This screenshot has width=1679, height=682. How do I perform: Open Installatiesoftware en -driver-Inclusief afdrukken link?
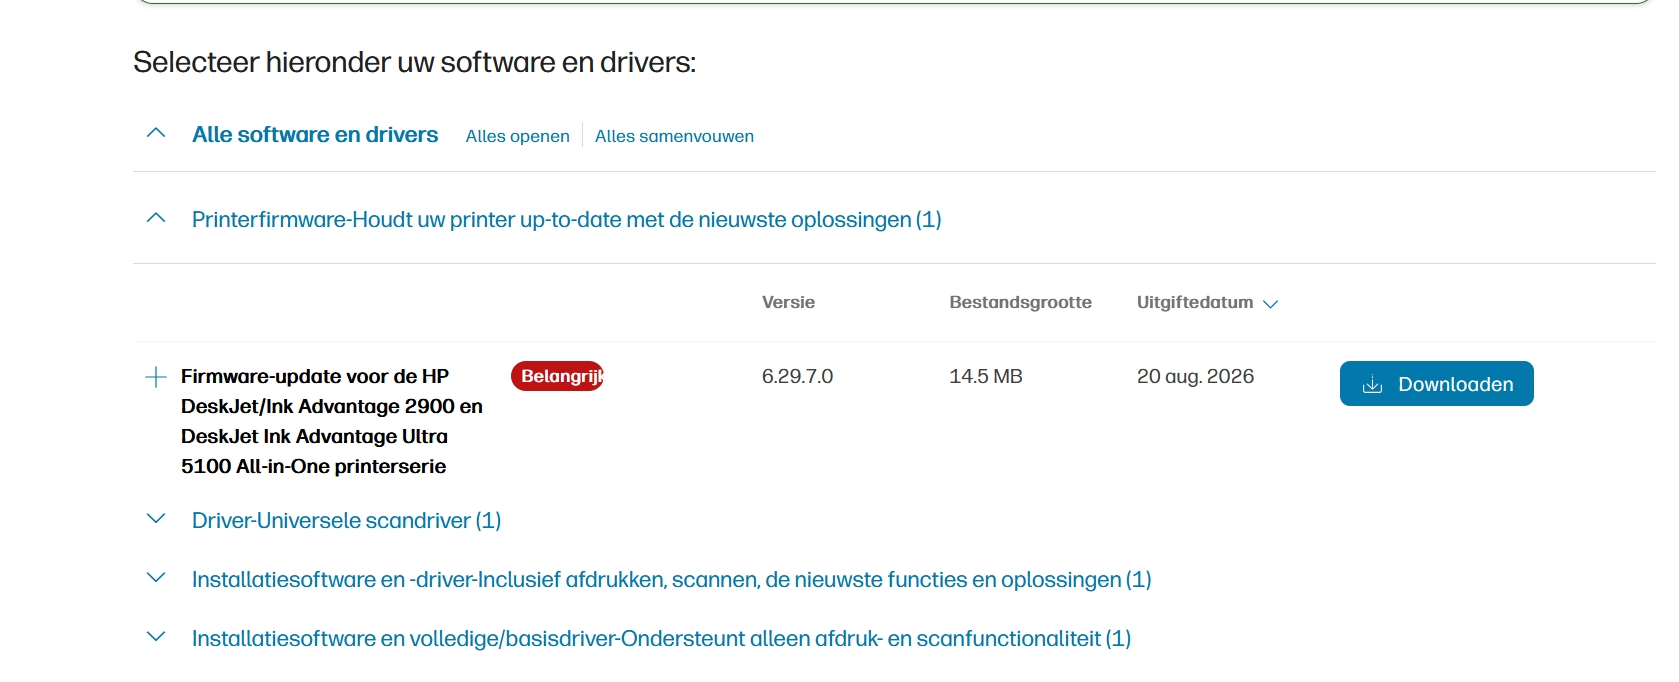(671, 580)
